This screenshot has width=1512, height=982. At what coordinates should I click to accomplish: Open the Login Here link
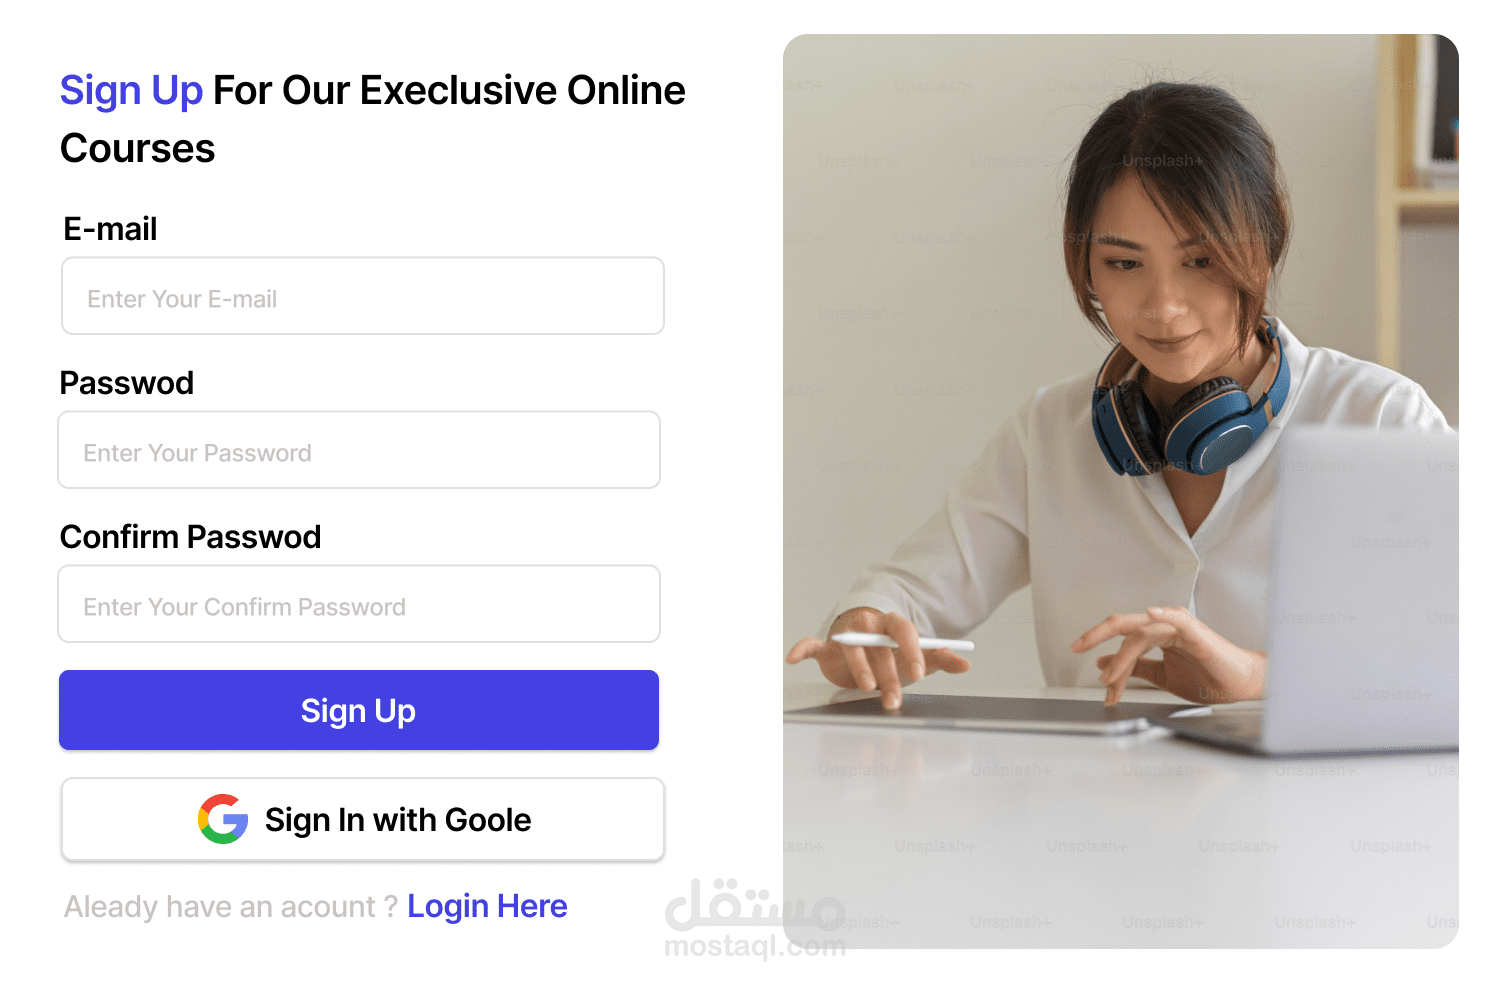487,906
